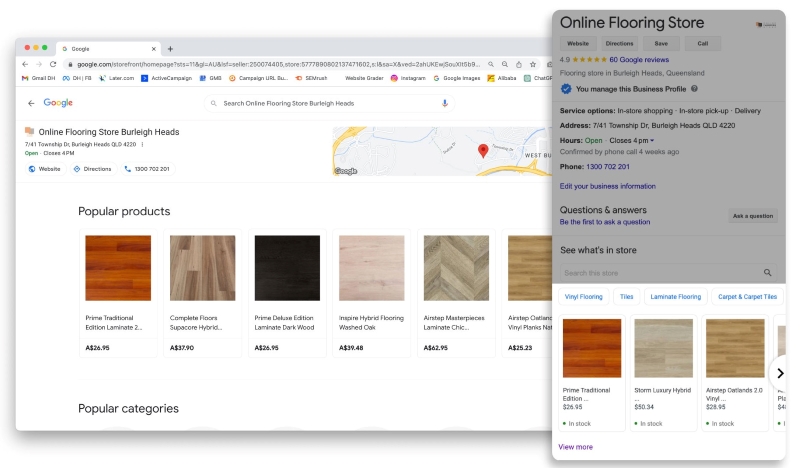Click the browser forward arrow
800x468 pixels.
point(39,64)
